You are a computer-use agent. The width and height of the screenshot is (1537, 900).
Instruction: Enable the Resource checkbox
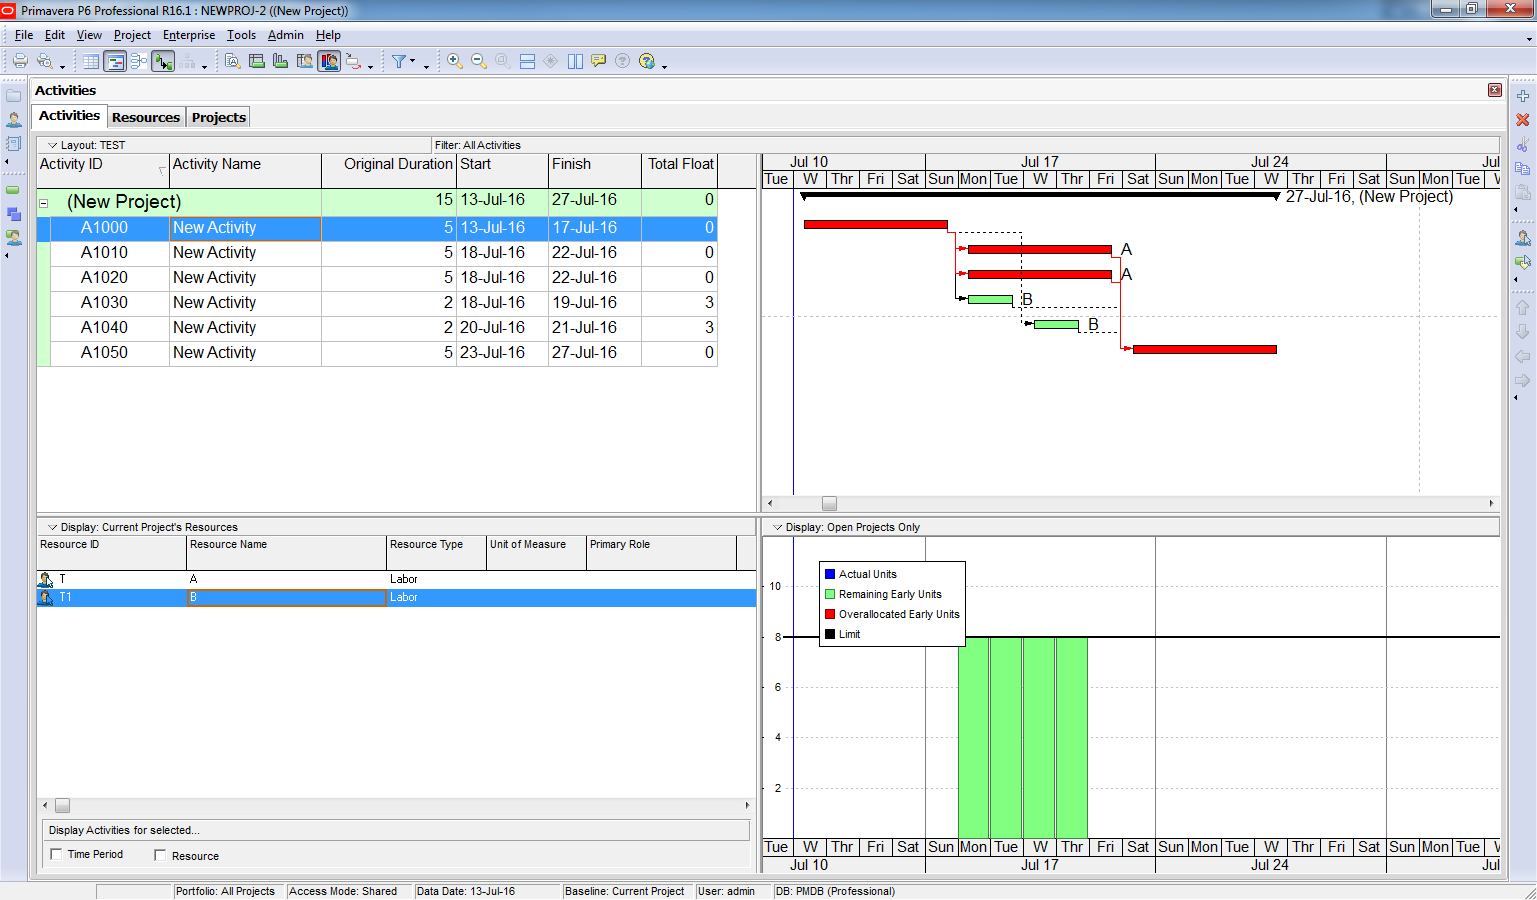coord(158,855)
